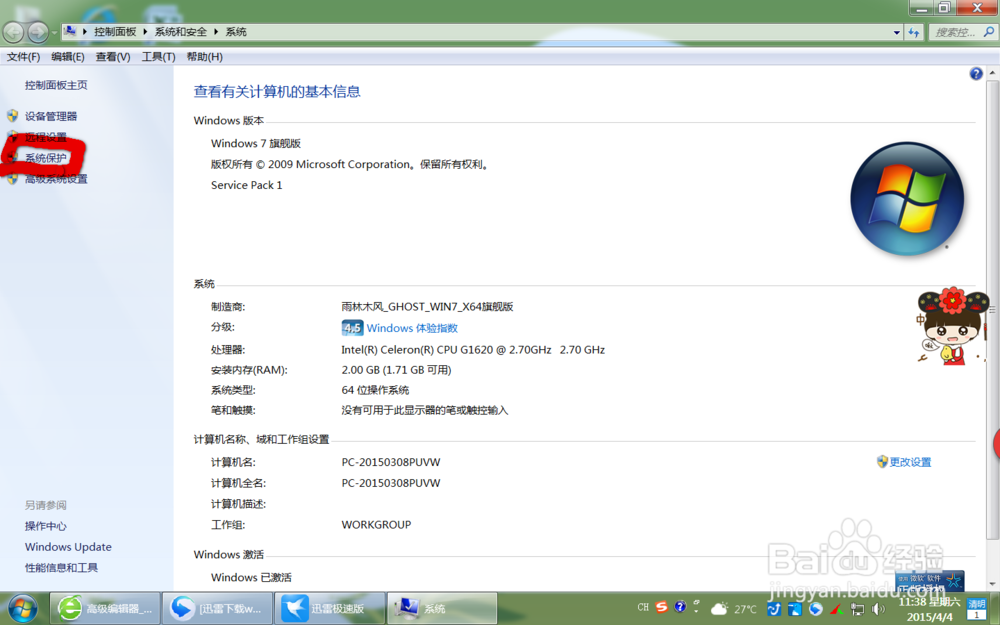Open 系统保护 in the sidebar
Screen dimensions: 1000x625
point(45,158)
